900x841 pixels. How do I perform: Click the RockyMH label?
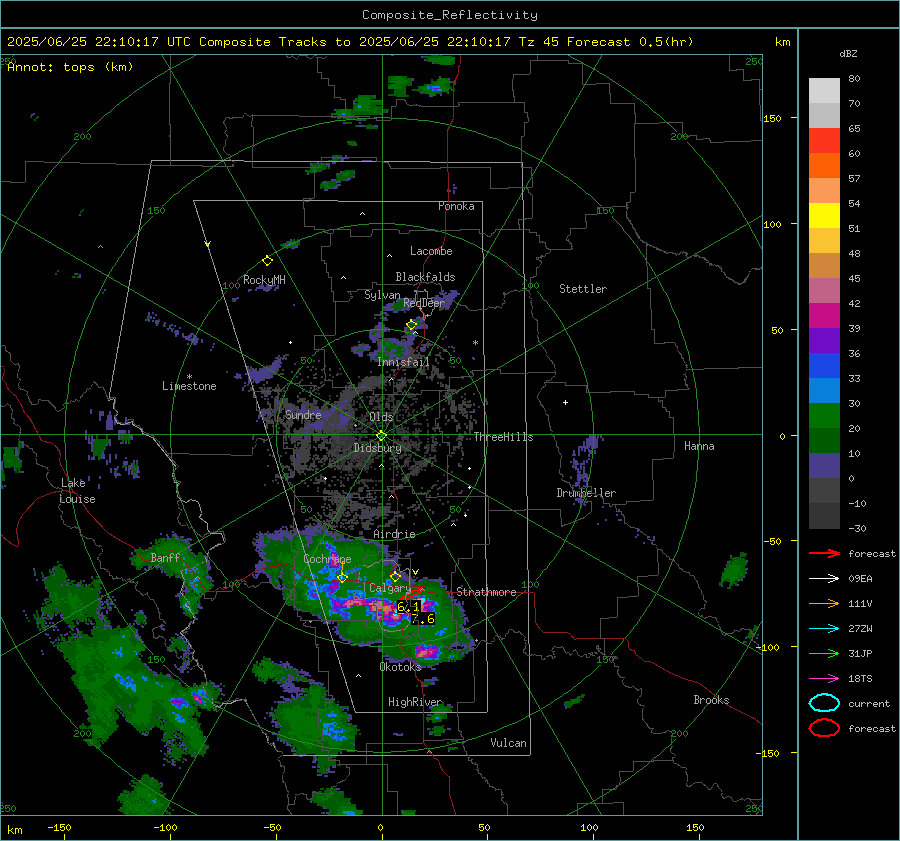tap(264, 280)
